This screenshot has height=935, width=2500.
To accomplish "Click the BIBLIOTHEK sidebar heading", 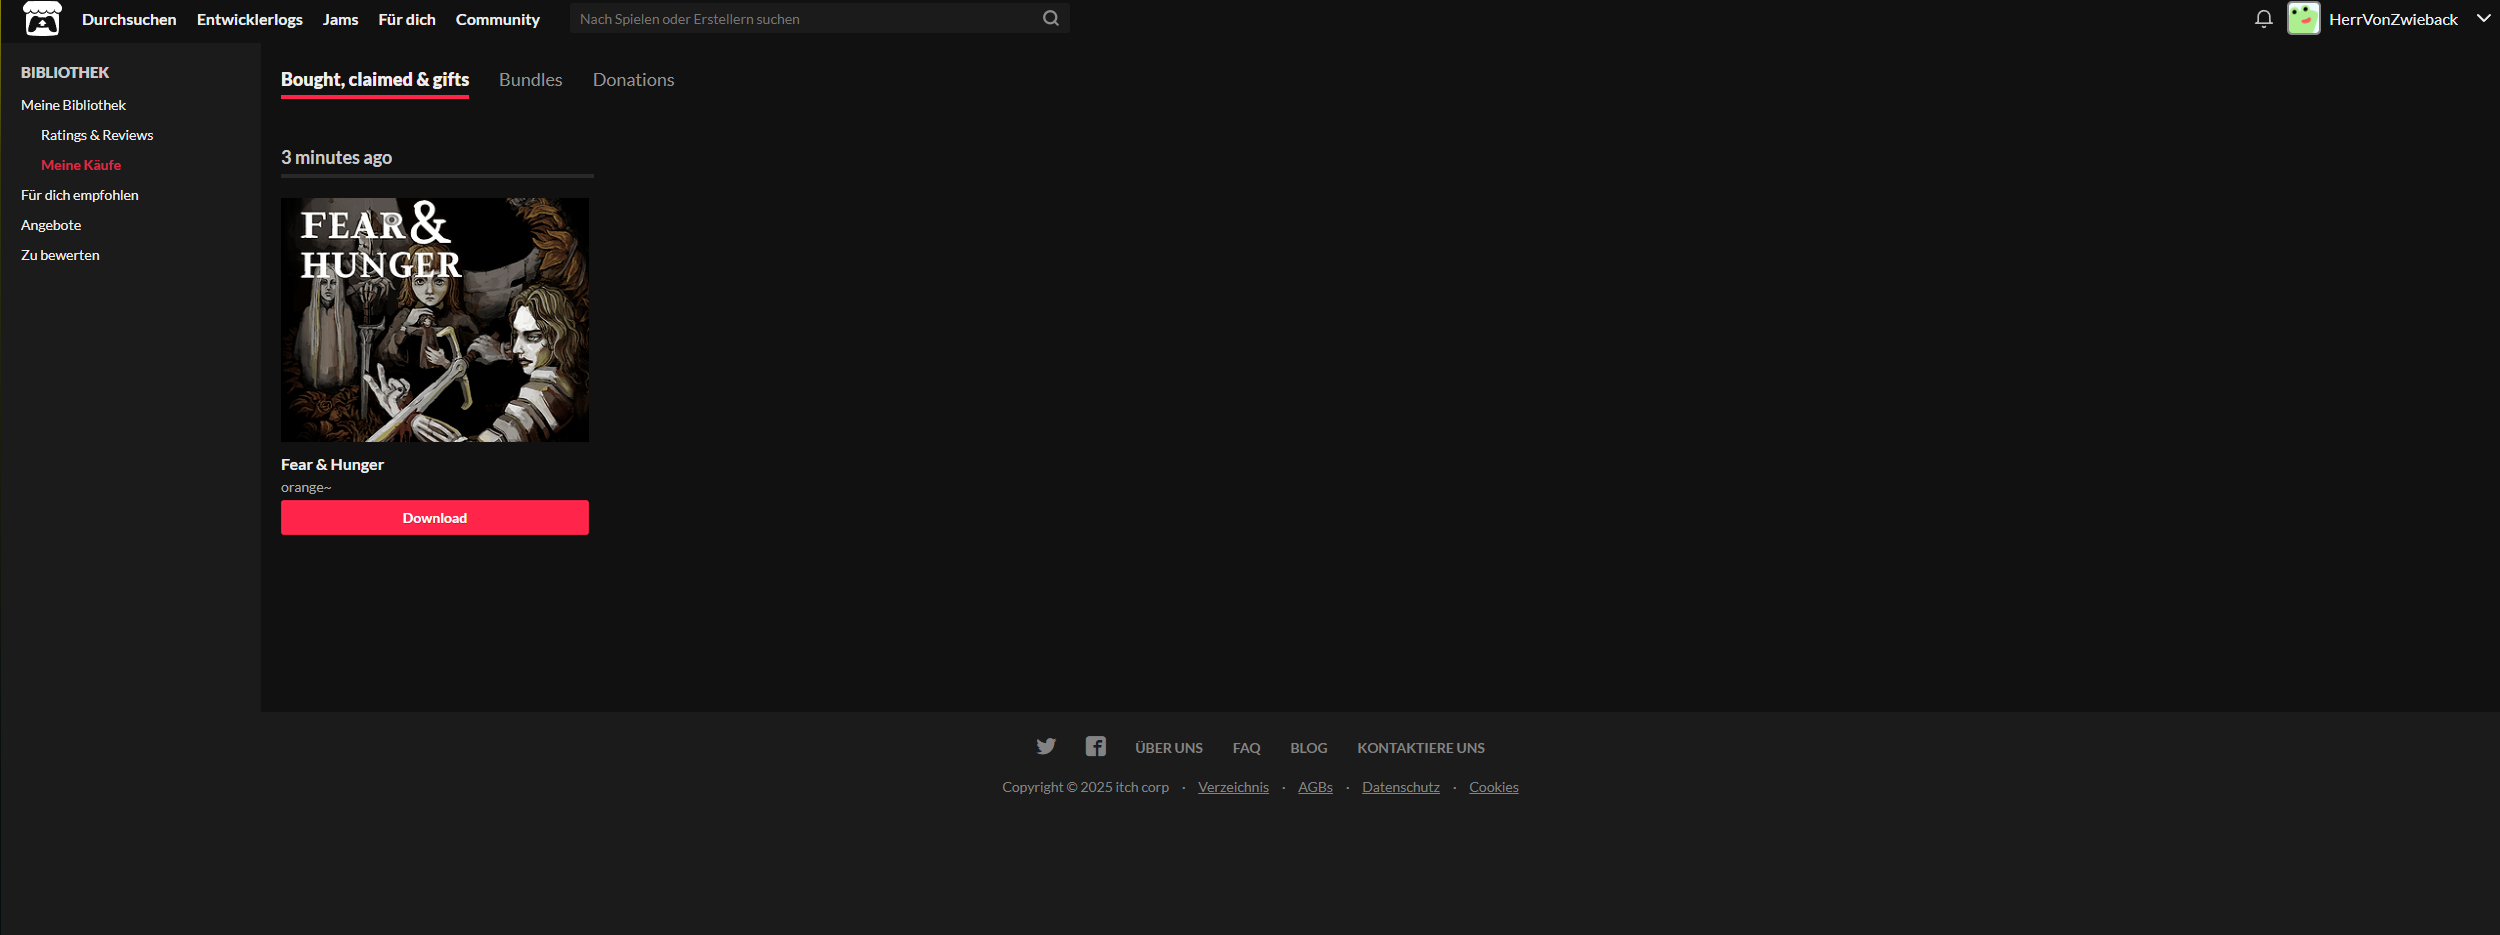I will [x=65, y=72].
